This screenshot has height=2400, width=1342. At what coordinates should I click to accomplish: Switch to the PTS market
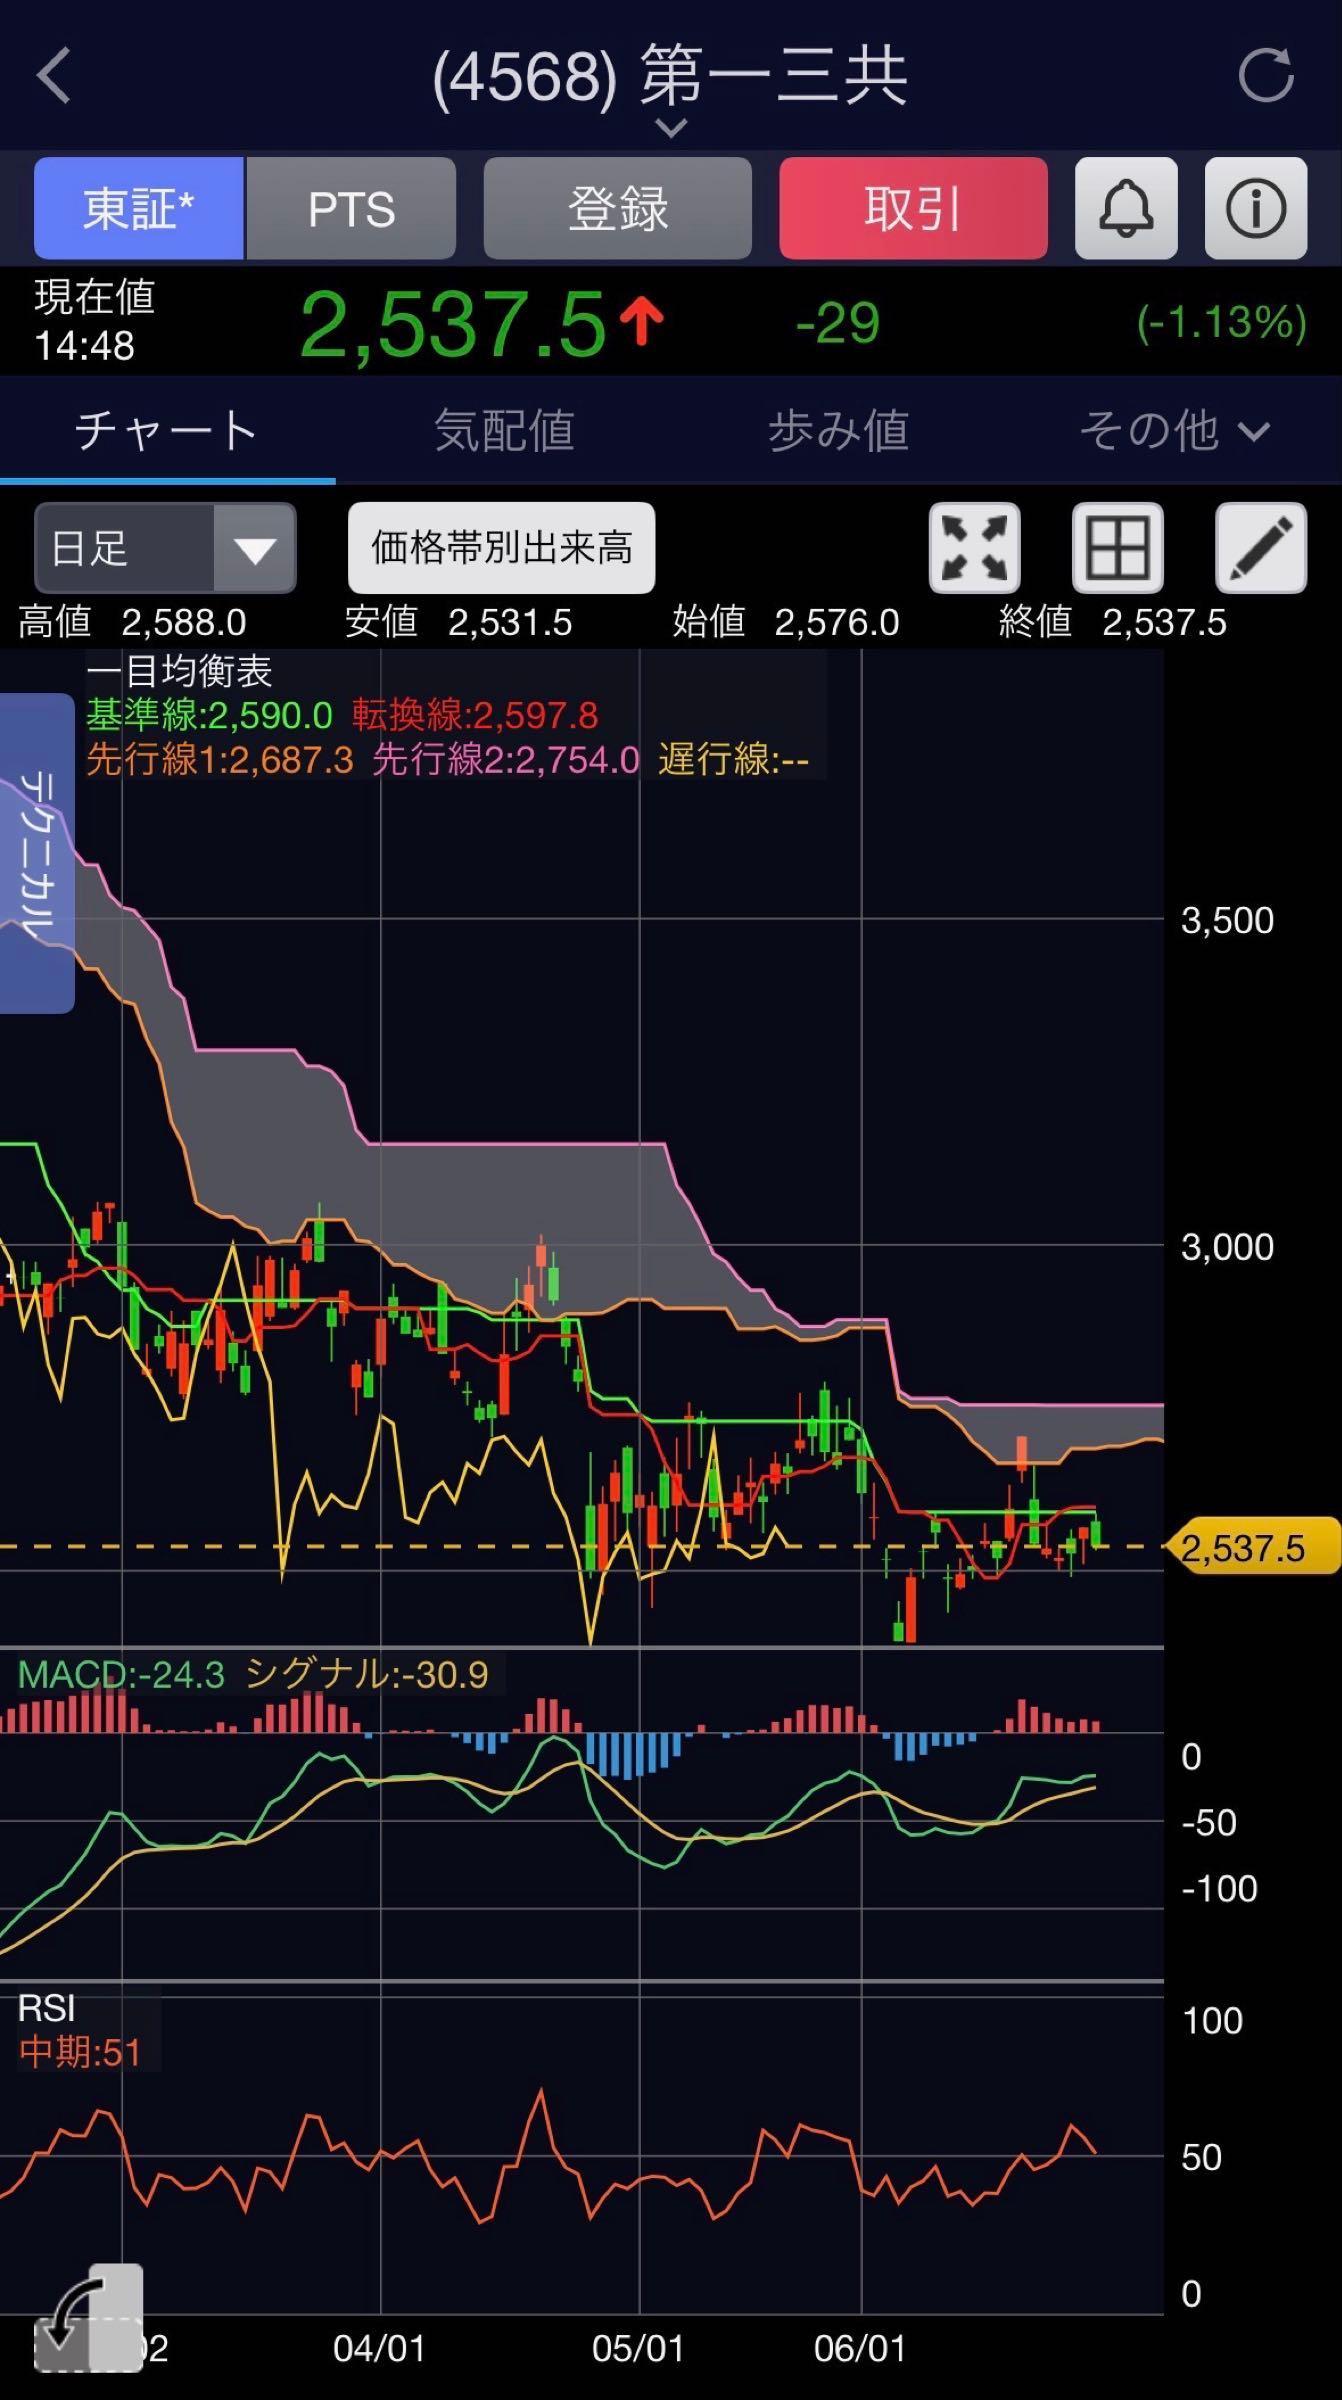[351, 209]
